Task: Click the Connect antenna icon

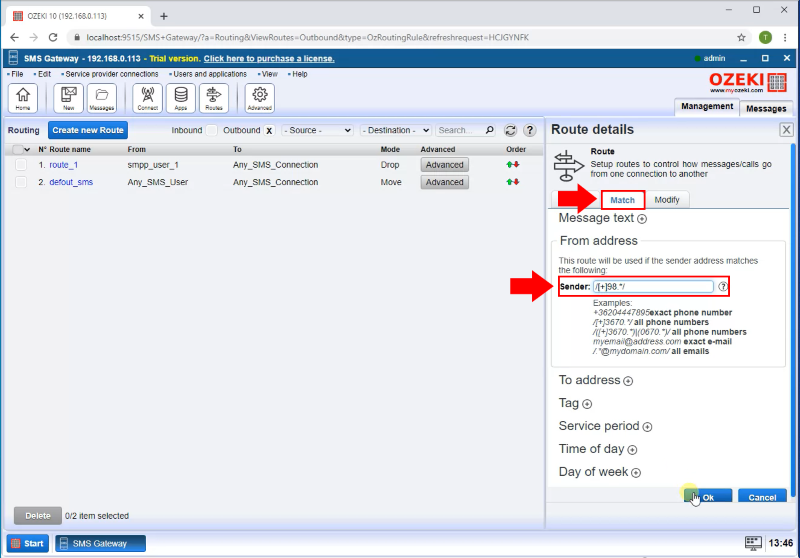Action: pyautogui.click(x=147, y=98)
